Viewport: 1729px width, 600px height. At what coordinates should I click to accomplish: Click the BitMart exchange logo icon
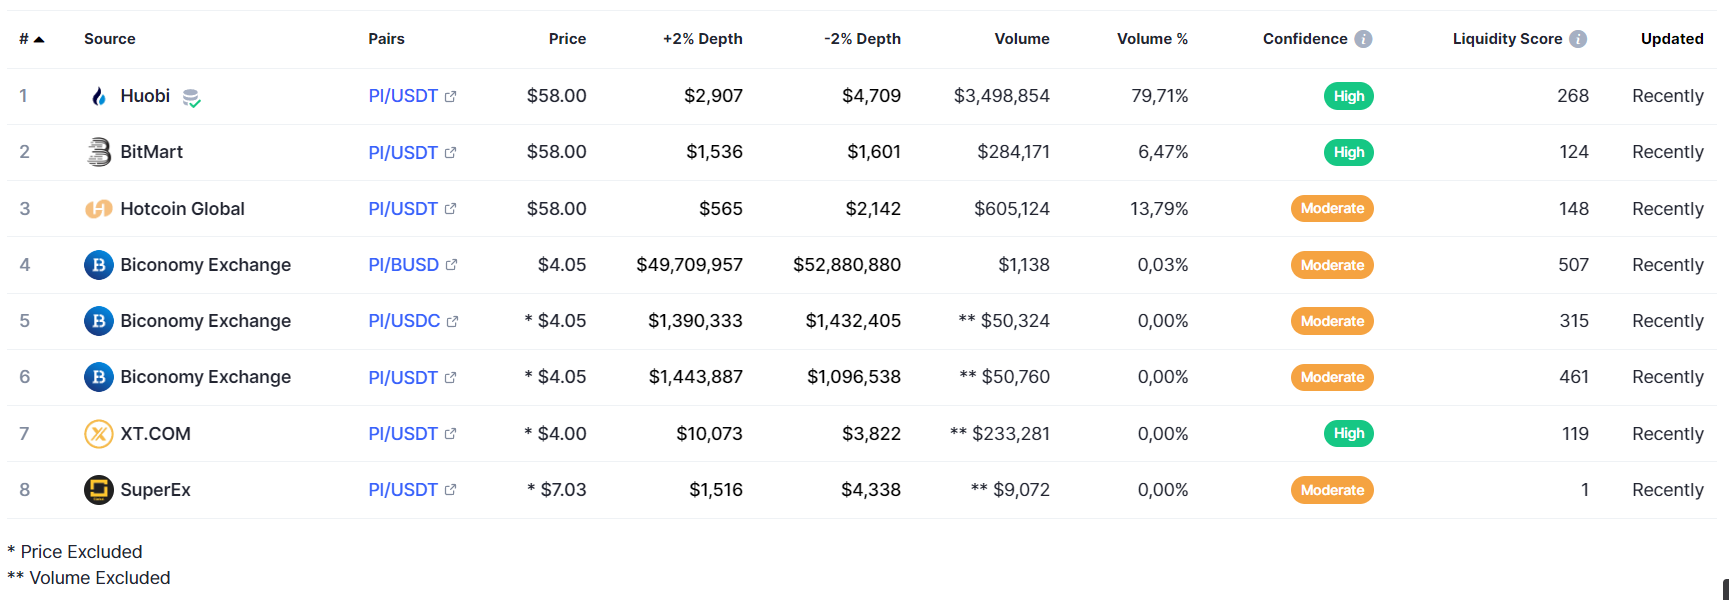98,152
